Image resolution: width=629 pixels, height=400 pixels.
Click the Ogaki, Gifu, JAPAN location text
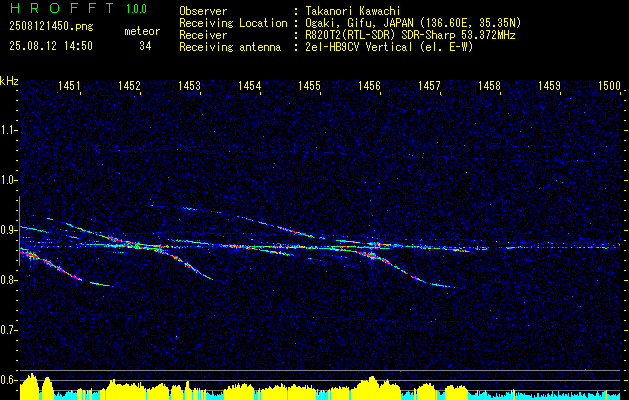click(413, 23)
